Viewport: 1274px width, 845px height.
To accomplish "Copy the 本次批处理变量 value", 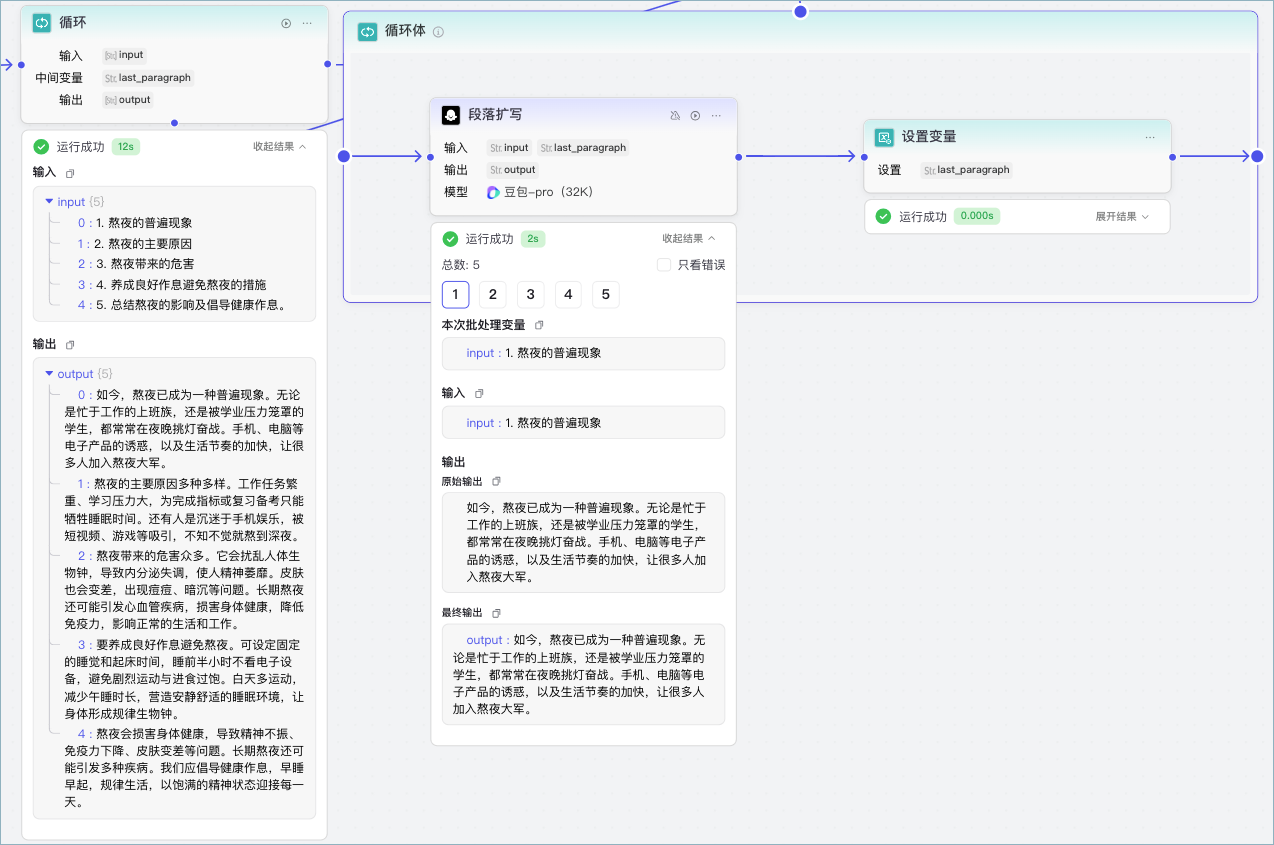I will pyautogui.click(x=539, y=325).
